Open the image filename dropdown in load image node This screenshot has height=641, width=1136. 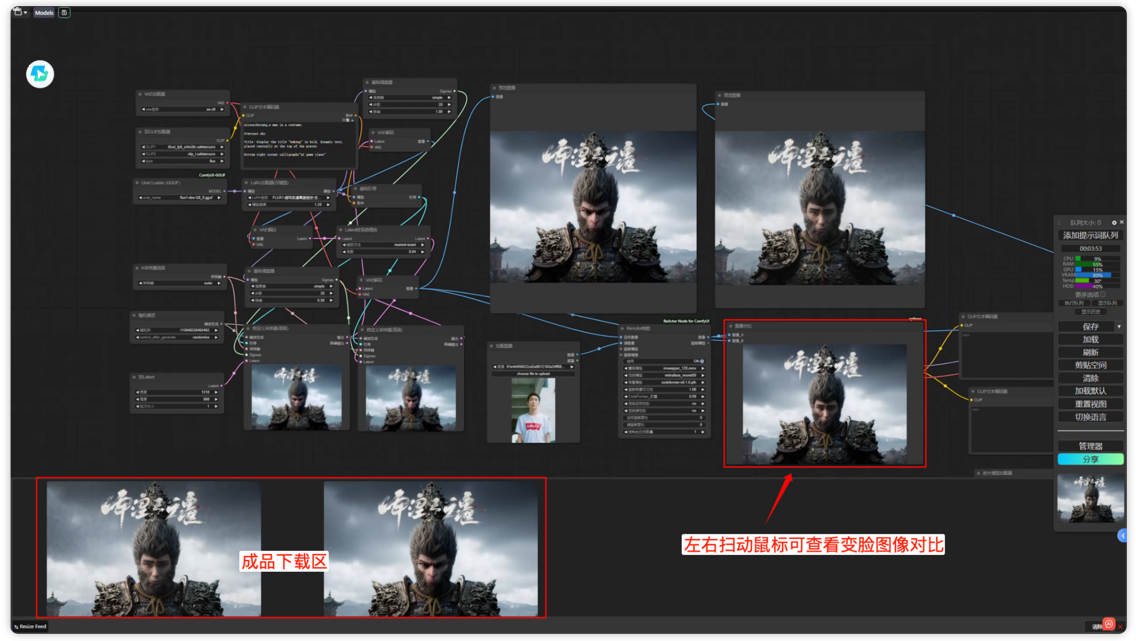pos(533,366)
